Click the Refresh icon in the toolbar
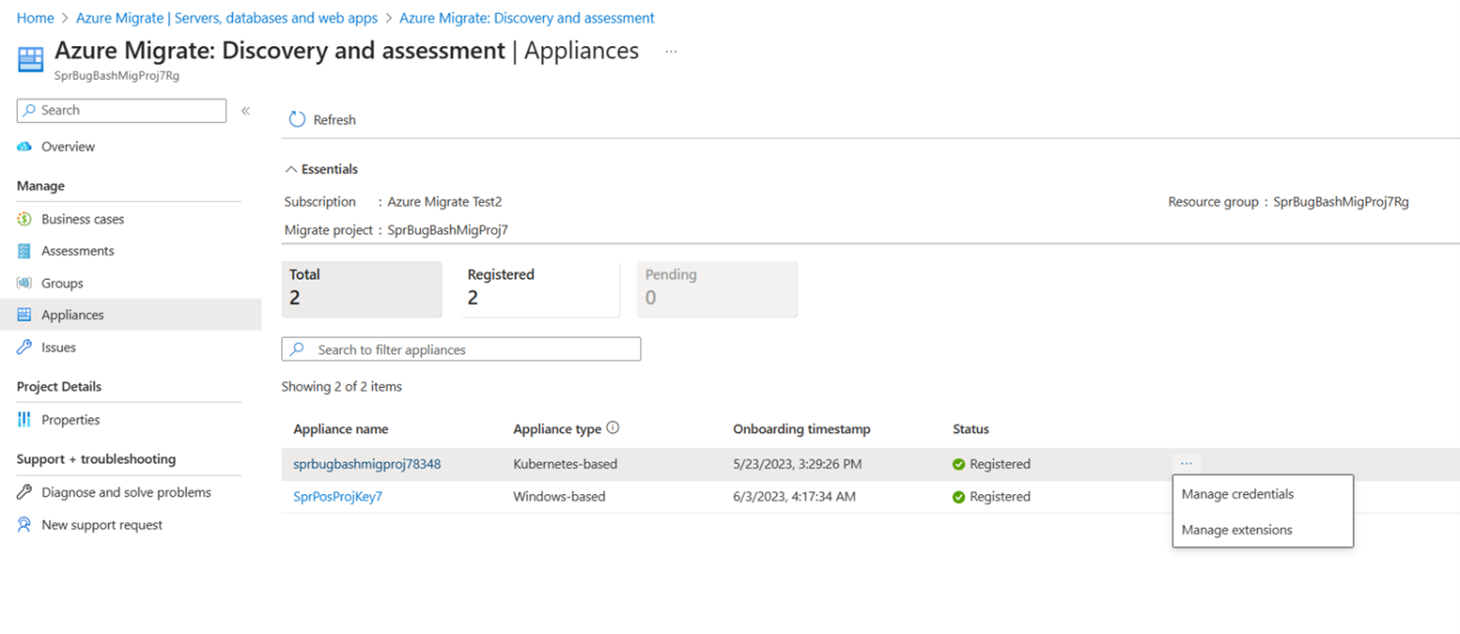This screenshot has height=634, width=1460. 297,120
